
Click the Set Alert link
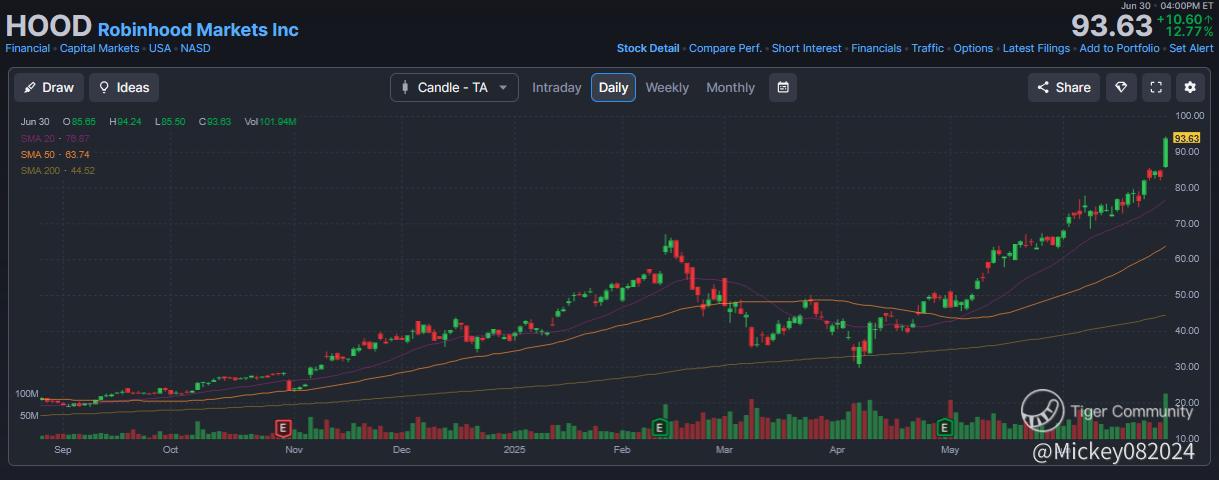[x=1191, y=48]
